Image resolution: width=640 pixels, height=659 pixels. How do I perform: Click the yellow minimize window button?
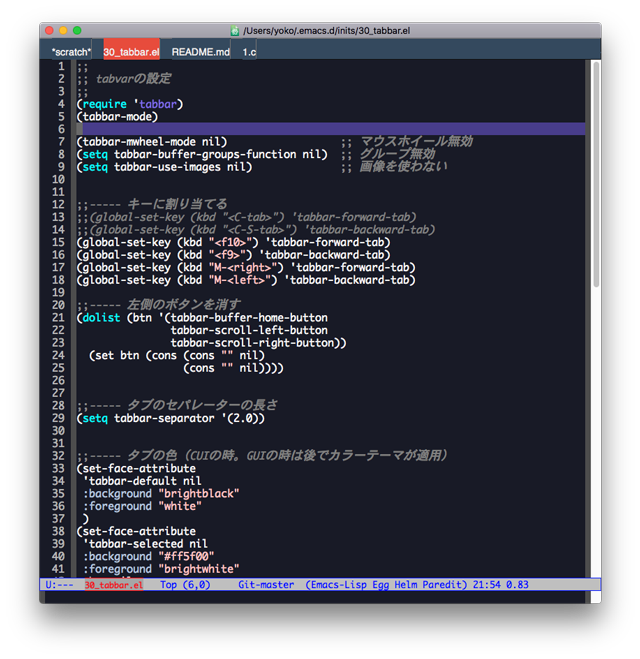click(x=63, y=30)
